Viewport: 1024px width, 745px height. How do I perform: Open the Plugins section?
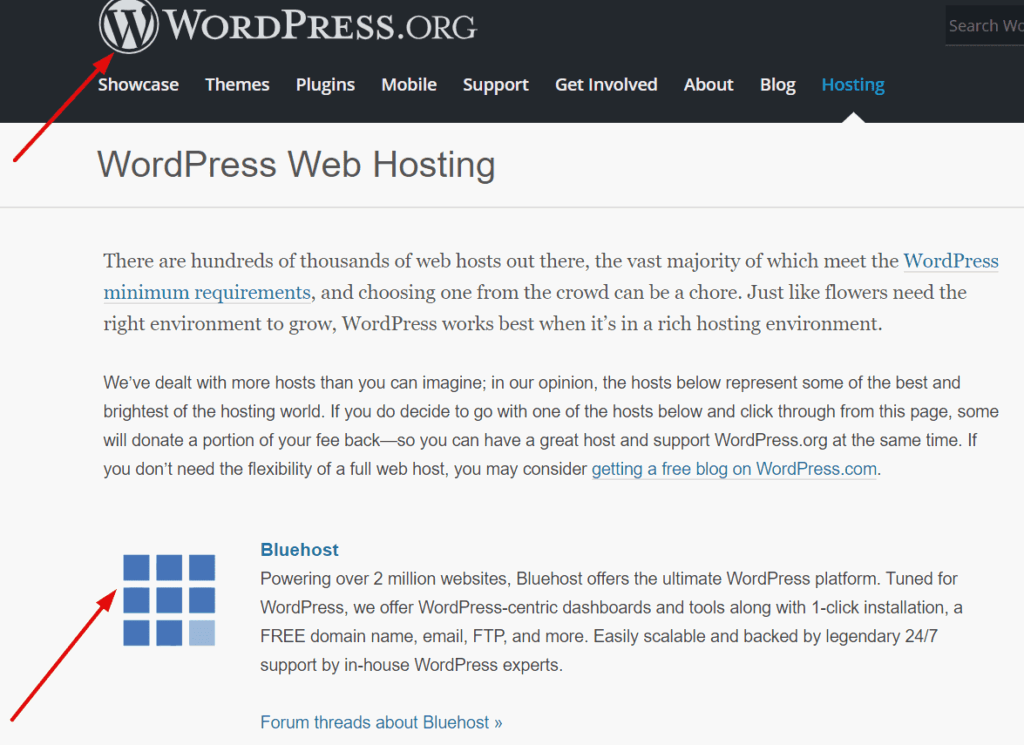coord(325,85)
